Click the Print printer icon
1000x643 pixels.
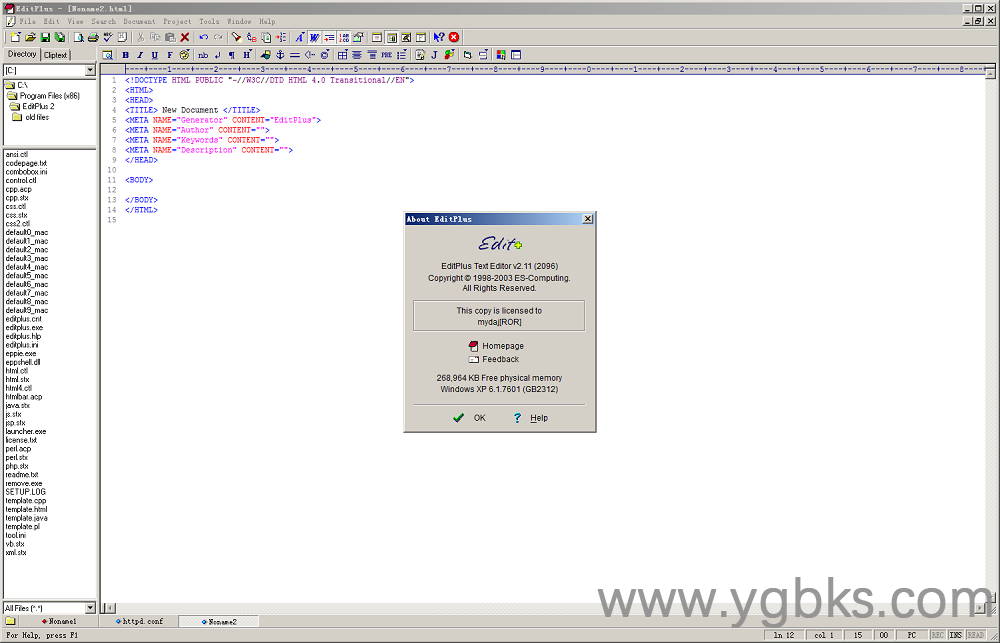point(93,37)
